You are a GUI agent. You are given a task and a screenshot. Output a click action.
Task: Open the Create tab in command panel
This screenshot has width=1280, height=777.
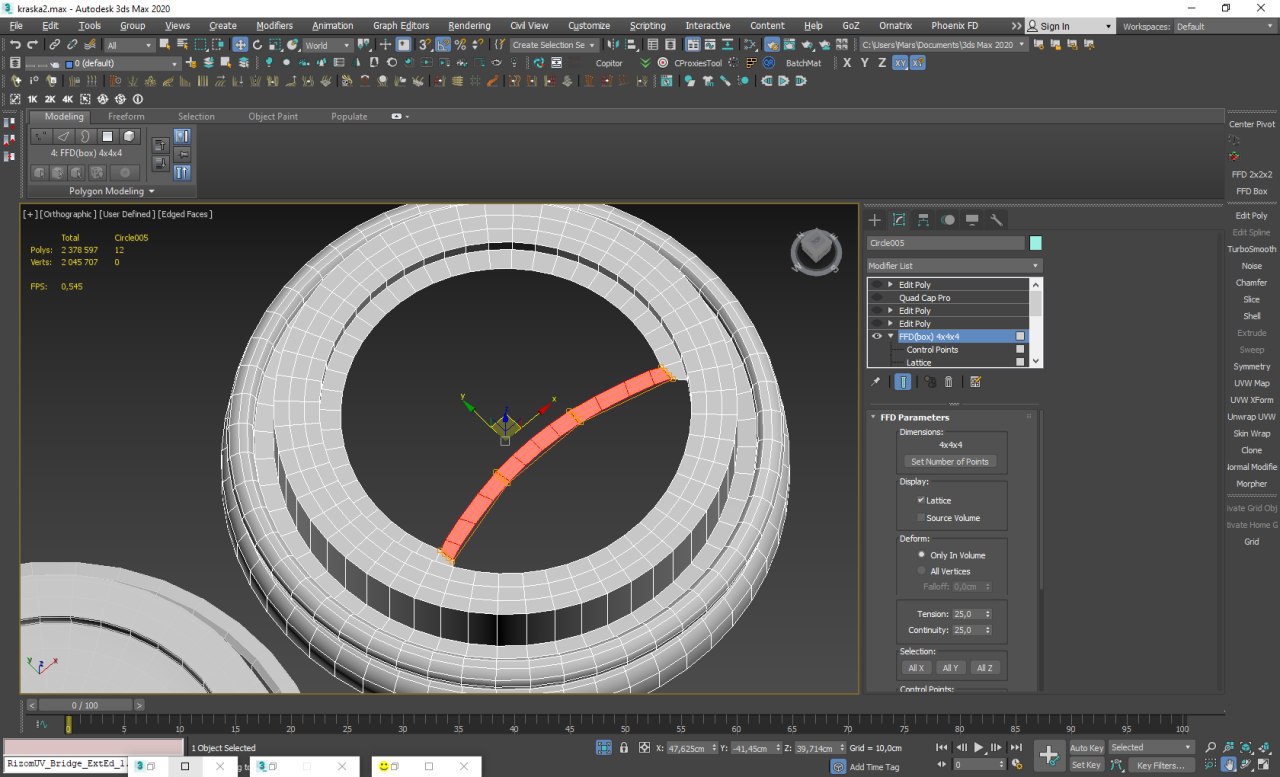[x=874, y=220]
